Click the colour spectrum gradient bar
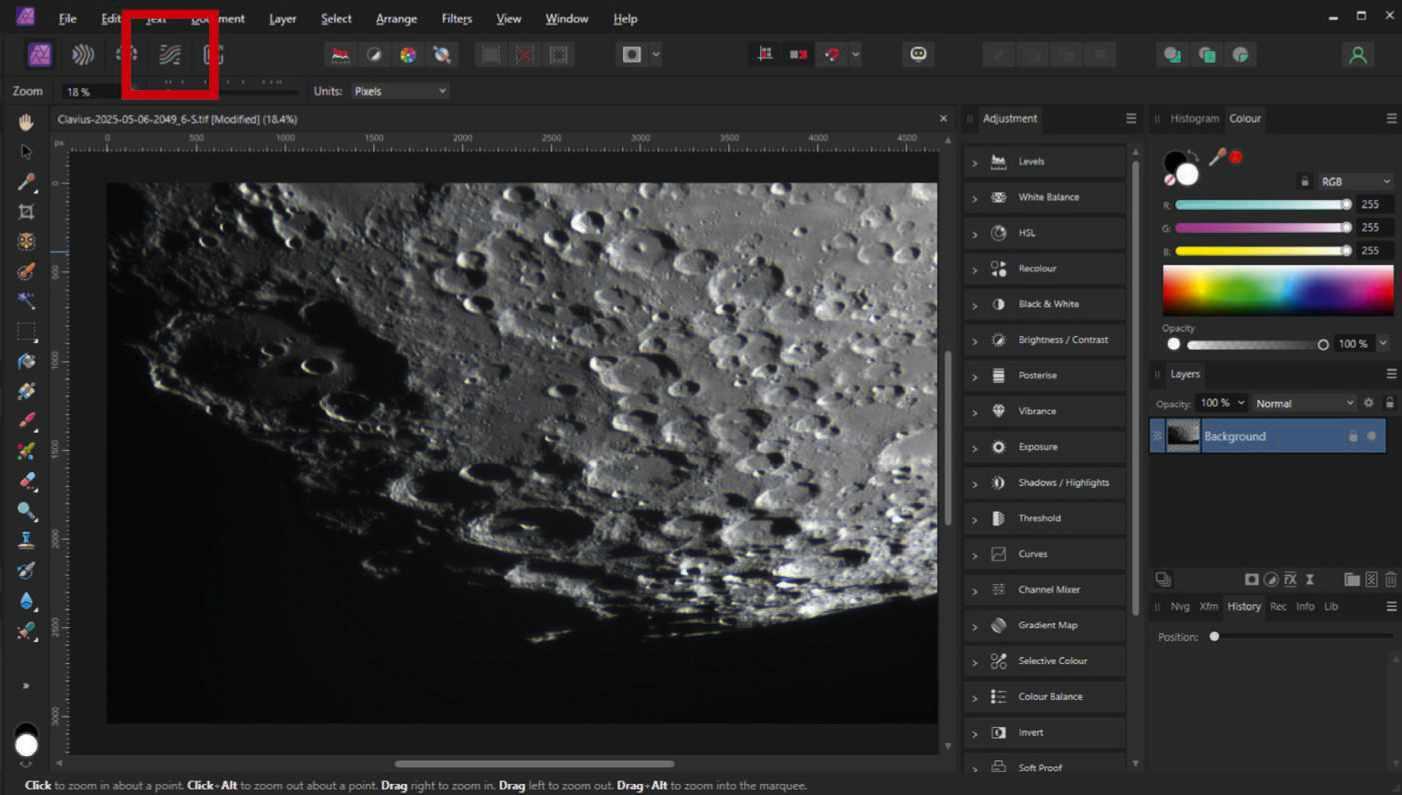Screen dimensions: 1402x795 1277,291
